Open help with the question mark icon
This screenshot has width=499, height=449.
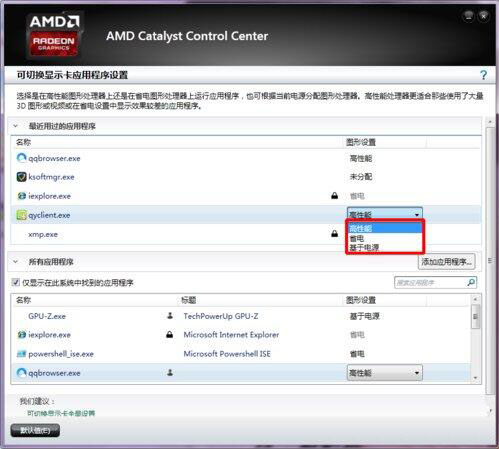coord(483,75)
